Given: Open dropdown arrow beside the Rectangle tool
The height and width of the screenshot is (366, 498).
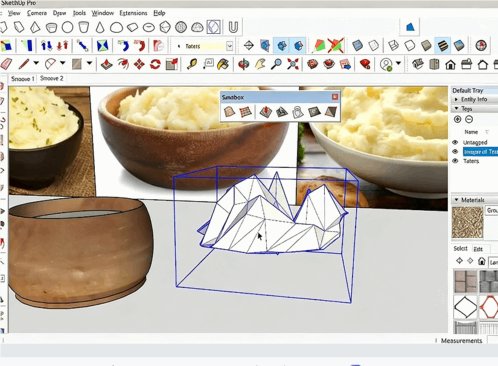Looking at the screenshot, I should click(x=89, y=63).
